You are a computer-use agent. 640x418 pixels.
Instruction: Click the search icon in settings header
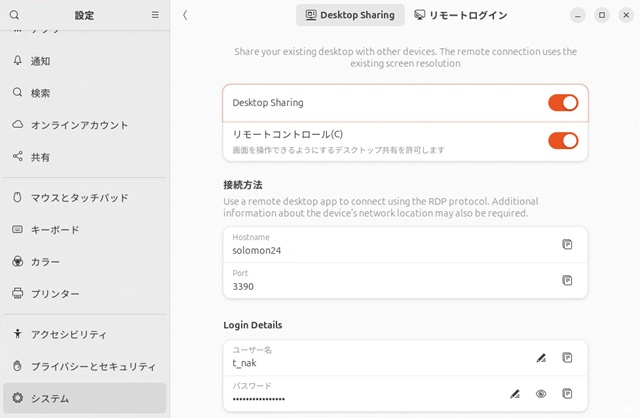tap(15, 15)
